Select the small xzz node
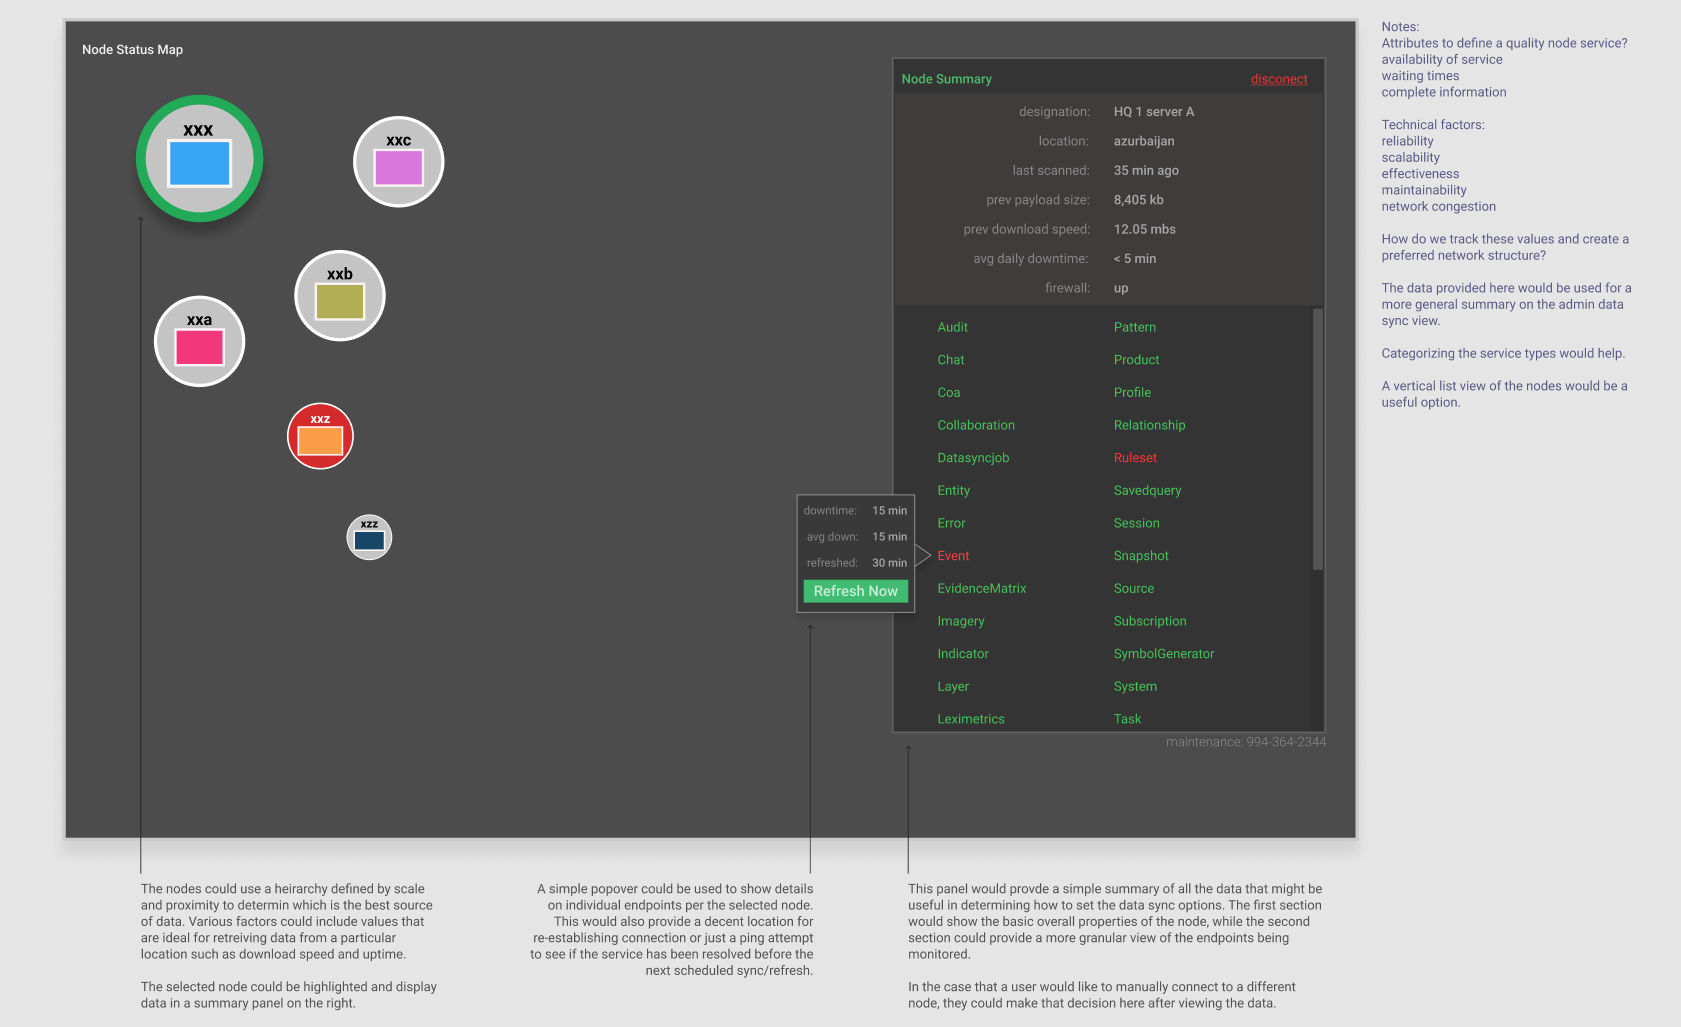 tap(368, 536)
